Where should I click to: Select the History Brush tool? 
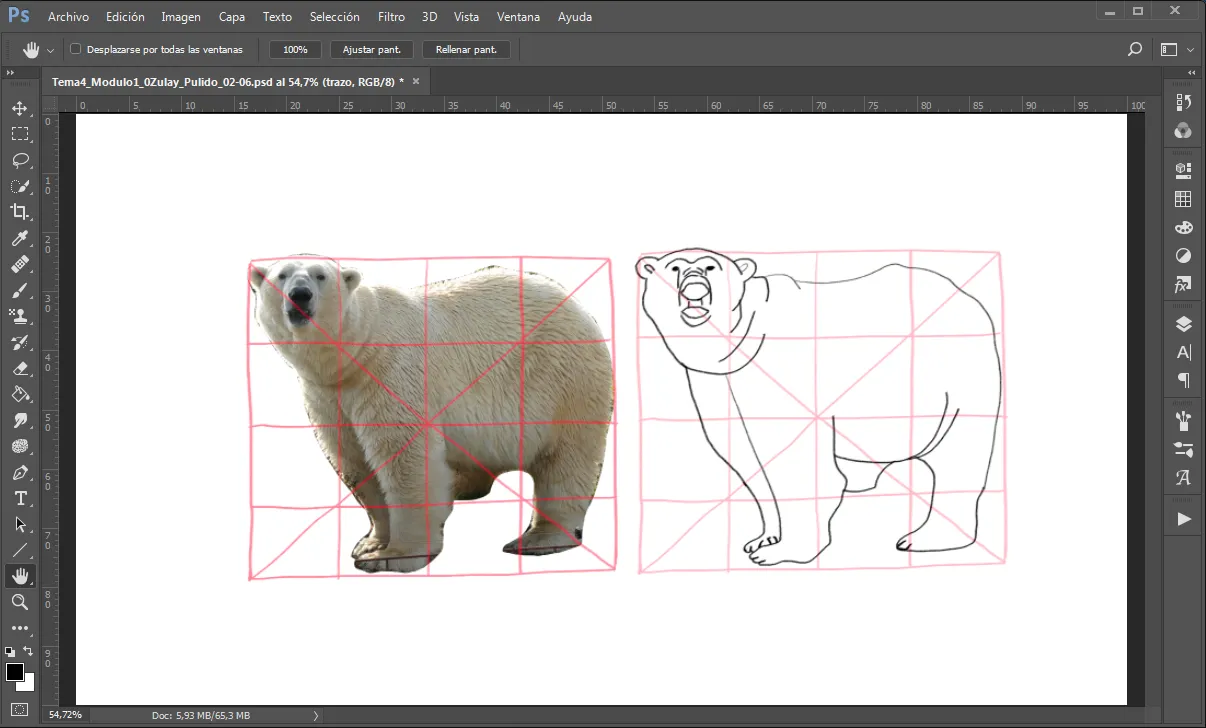pos(19,342)
